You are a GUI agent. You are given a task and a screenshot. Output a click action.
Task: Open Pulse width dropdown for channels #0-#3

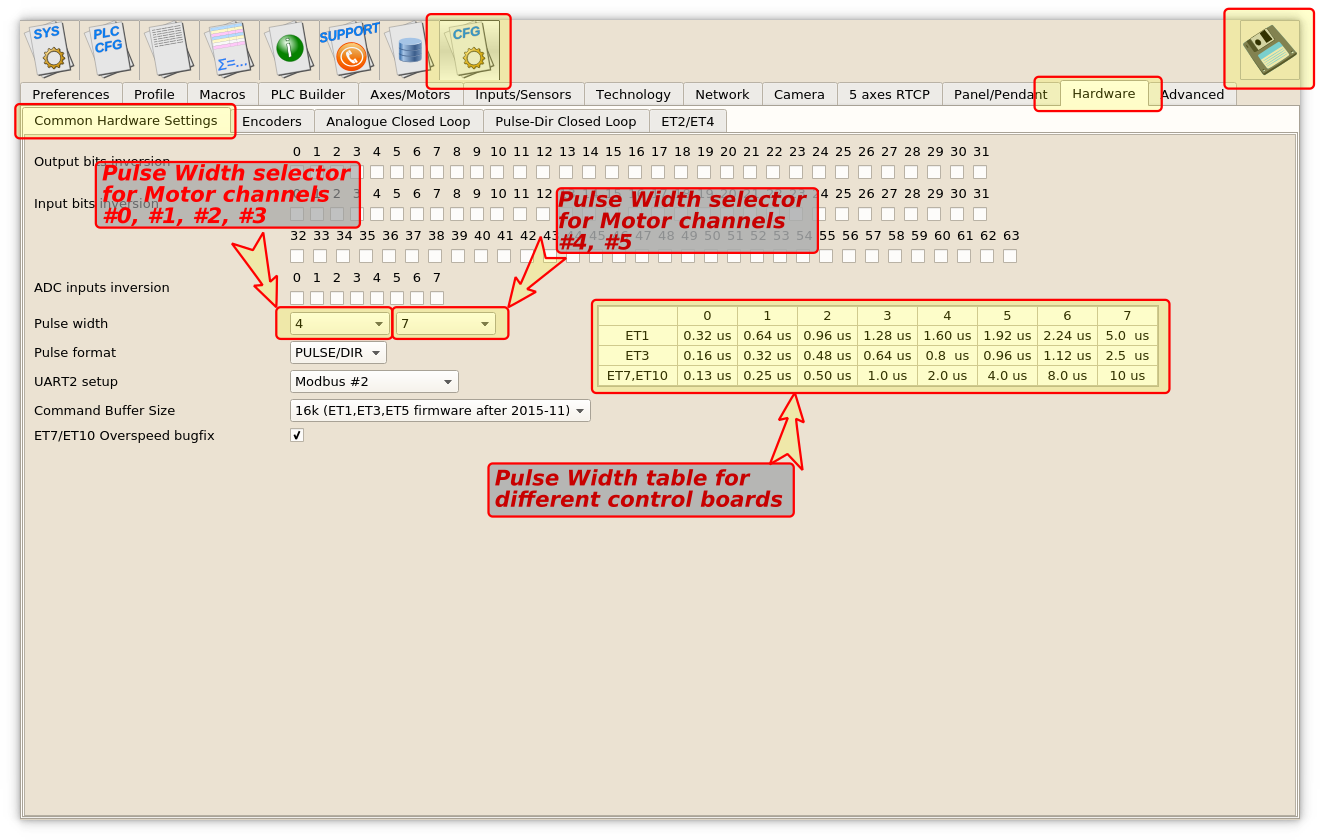340,324
